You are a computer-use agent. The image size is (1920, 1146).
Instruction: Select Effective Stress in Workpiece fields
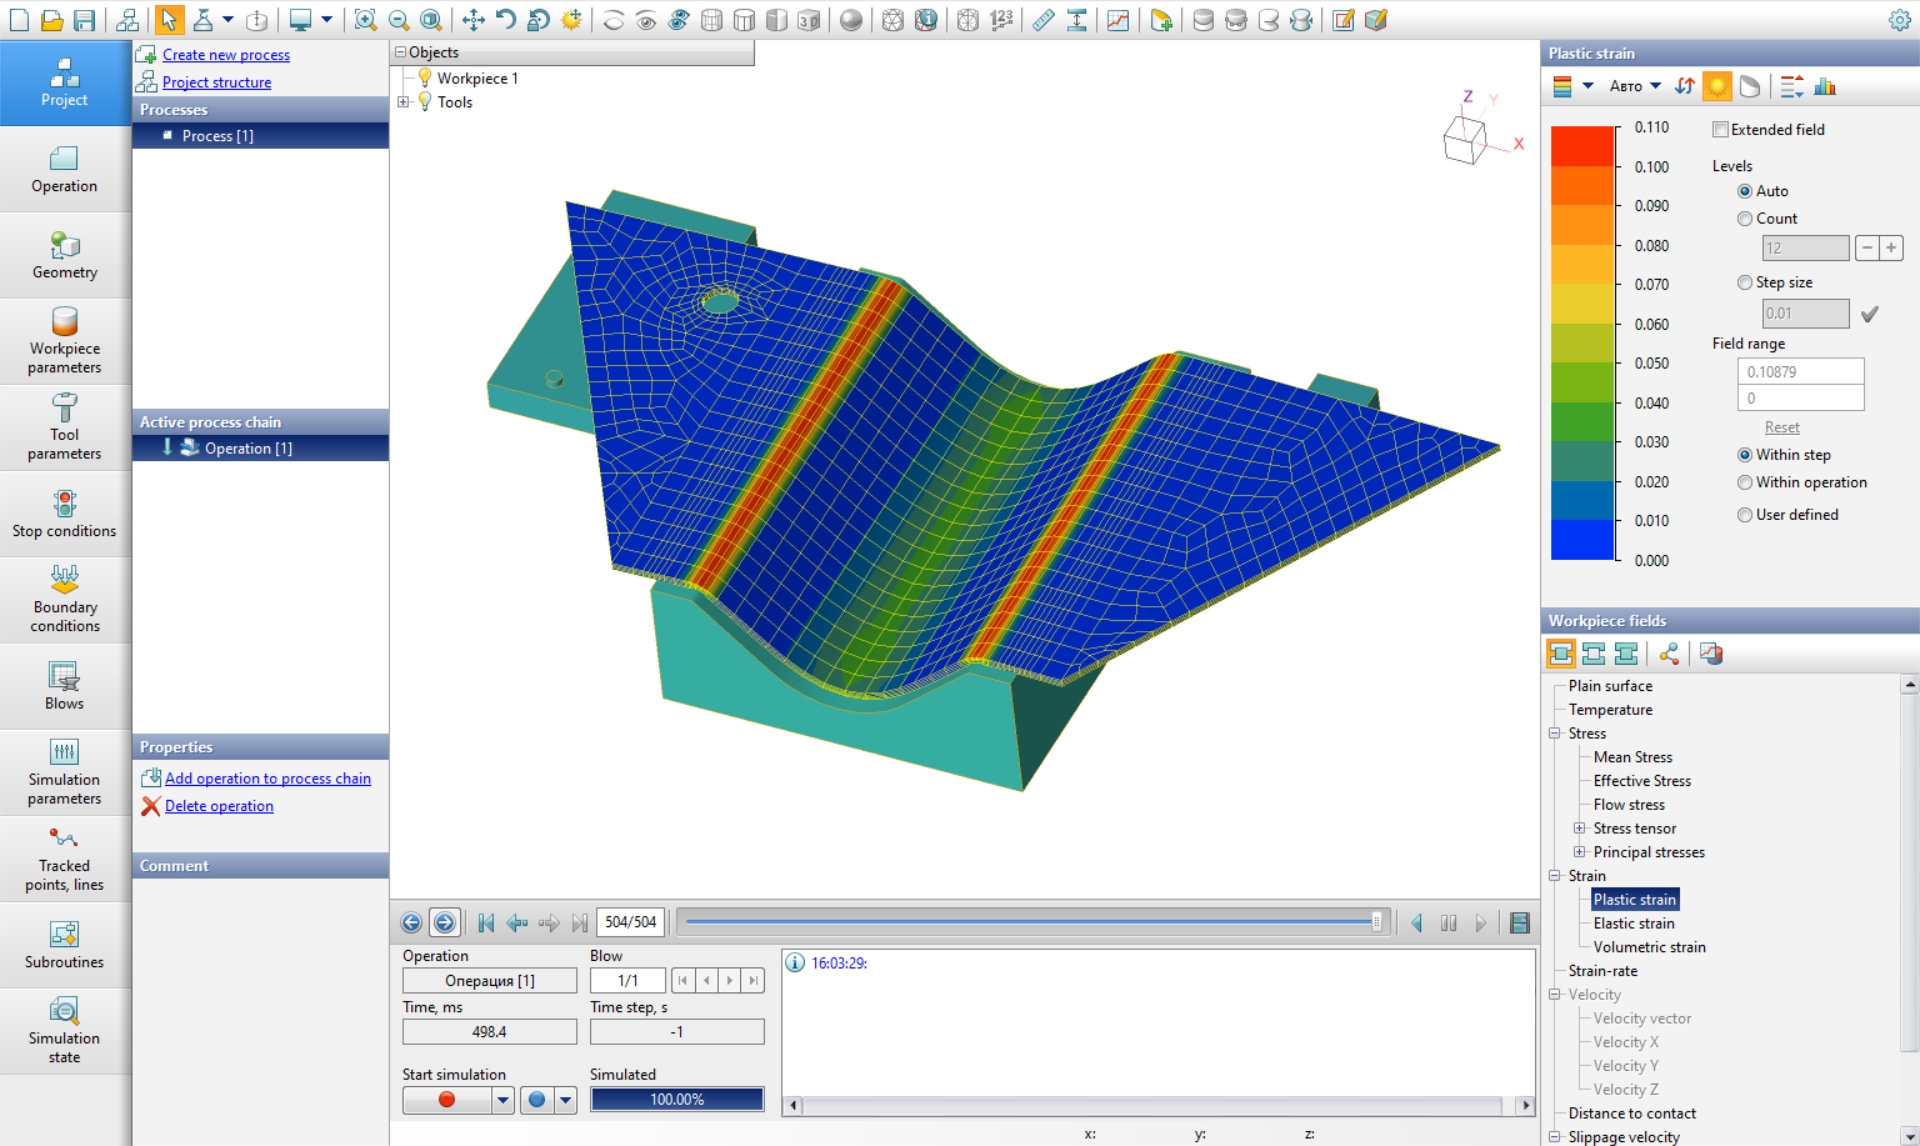1641,781
